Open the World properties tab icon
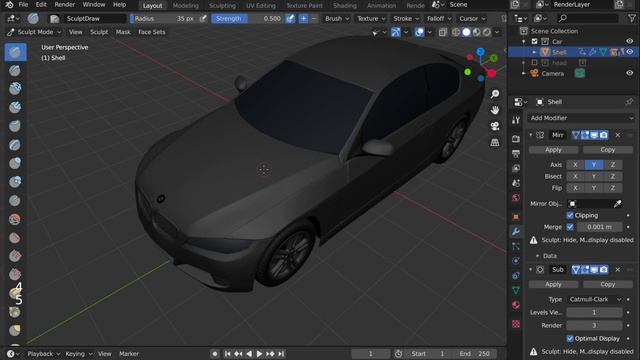The height and width of the screenshot is (360, 640). click(x=516, y=198)
